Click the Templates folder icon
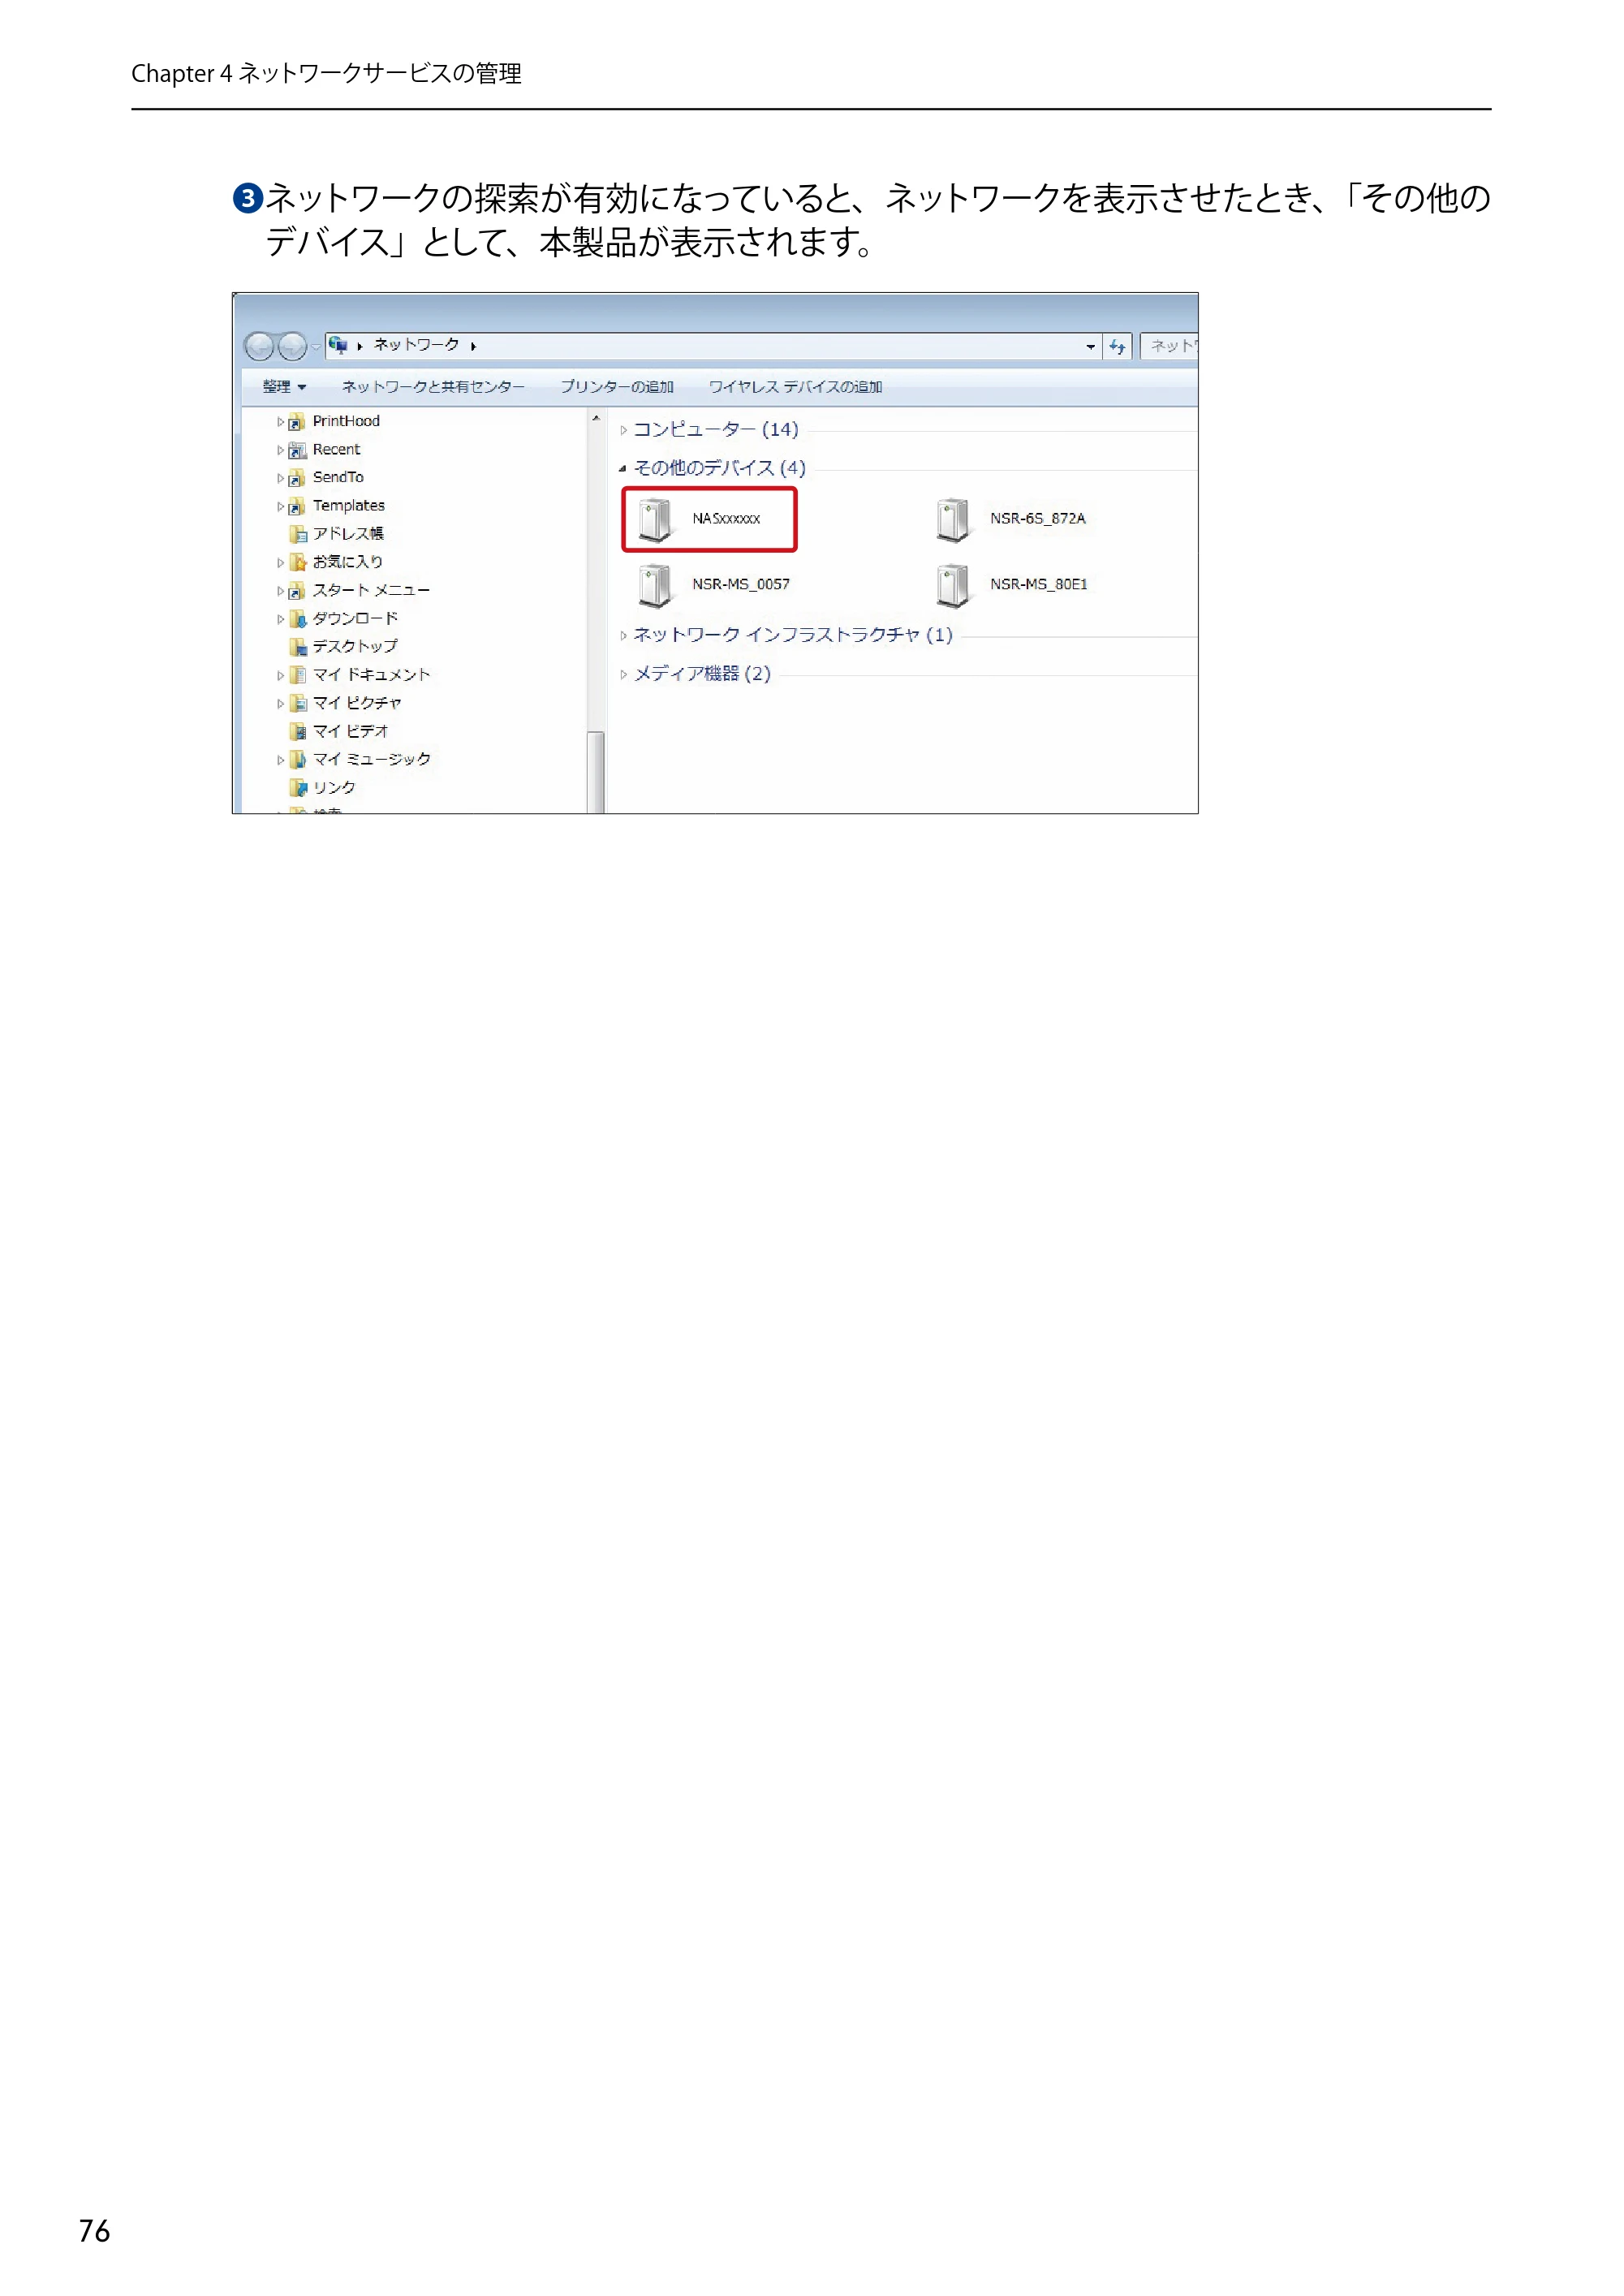 297,506
